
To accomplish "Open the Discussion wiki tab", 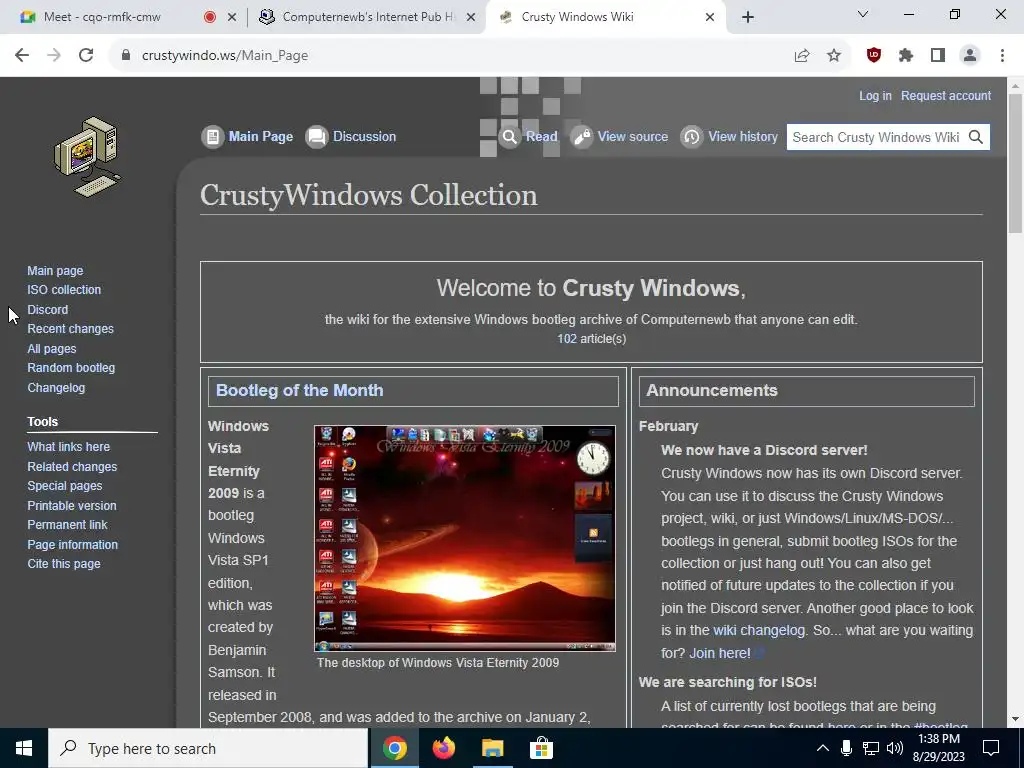I will coord(351,136).
